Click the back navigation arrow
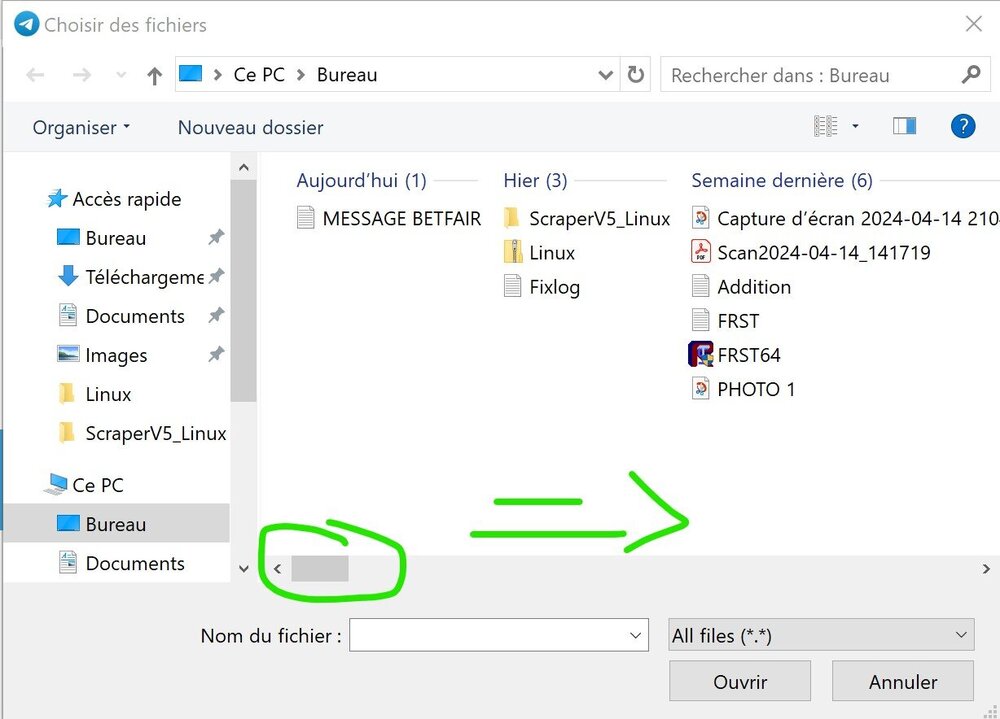 coord(35,76)
